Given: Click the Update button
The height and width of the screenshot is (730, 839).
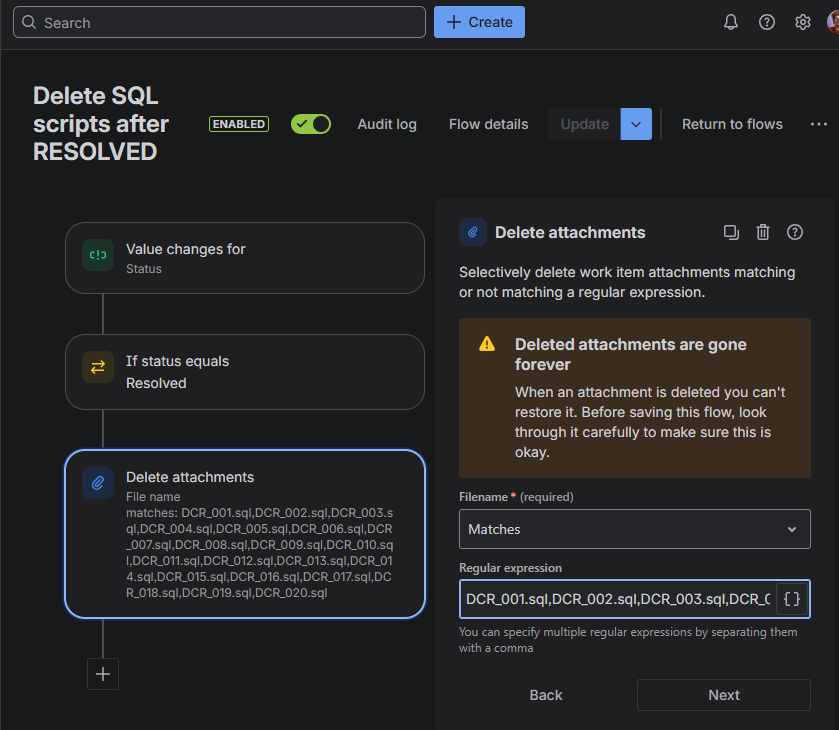Looking at the screenshot, I should coord(584,124).
